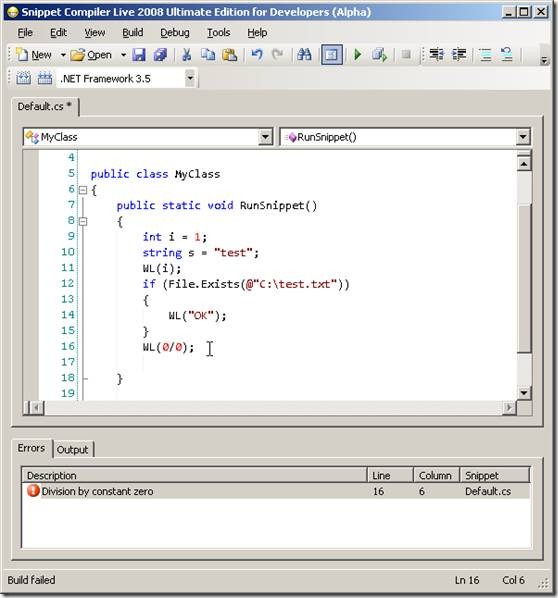The image size is (558, 598).
Task: Expand the MyClass type dropdown
Action: [265, 137]
